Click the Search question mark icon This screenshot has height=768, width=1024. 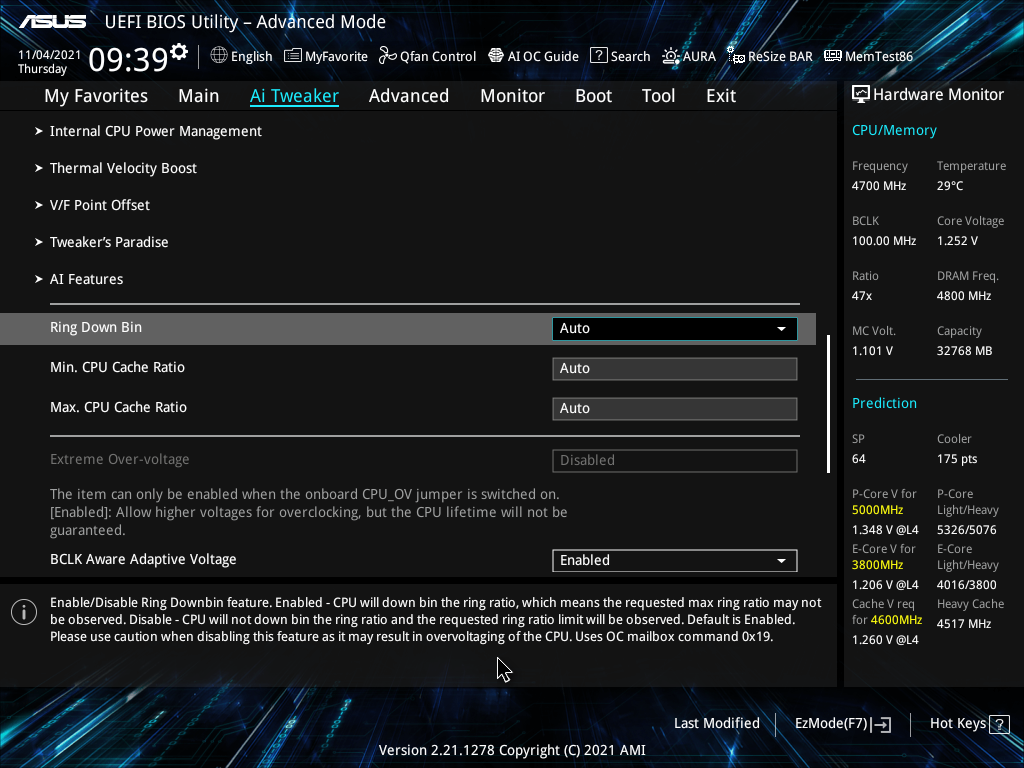coord(599,56)
